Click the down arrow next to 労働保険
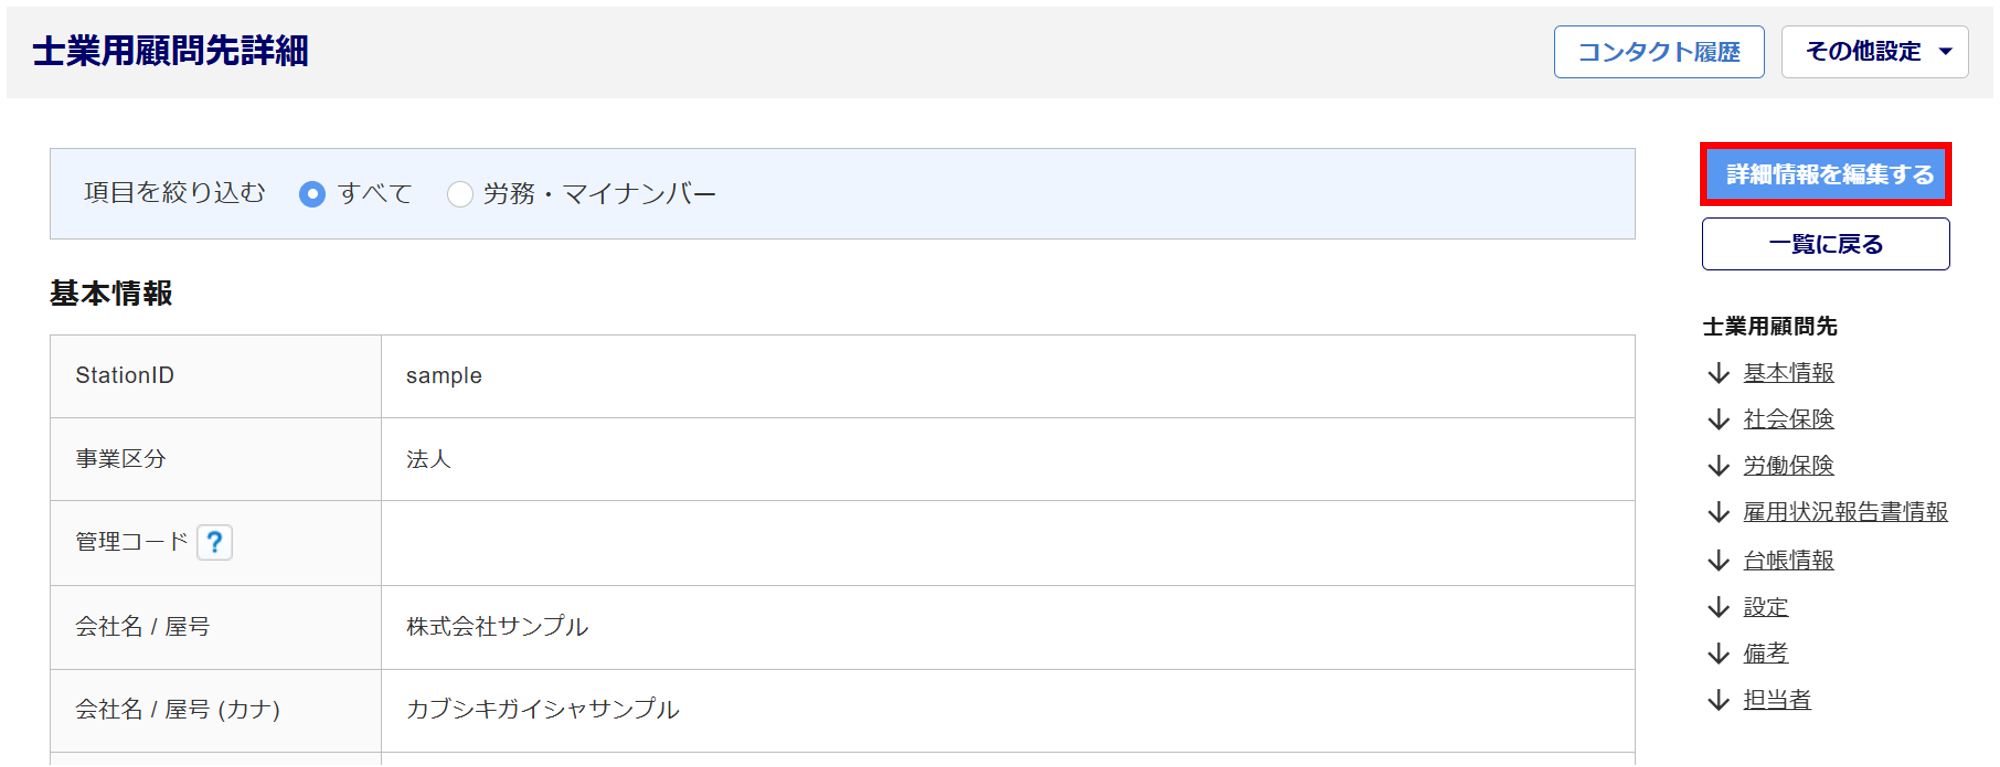This screenshot has width=2000, height=767. [x=1719, y=466]
